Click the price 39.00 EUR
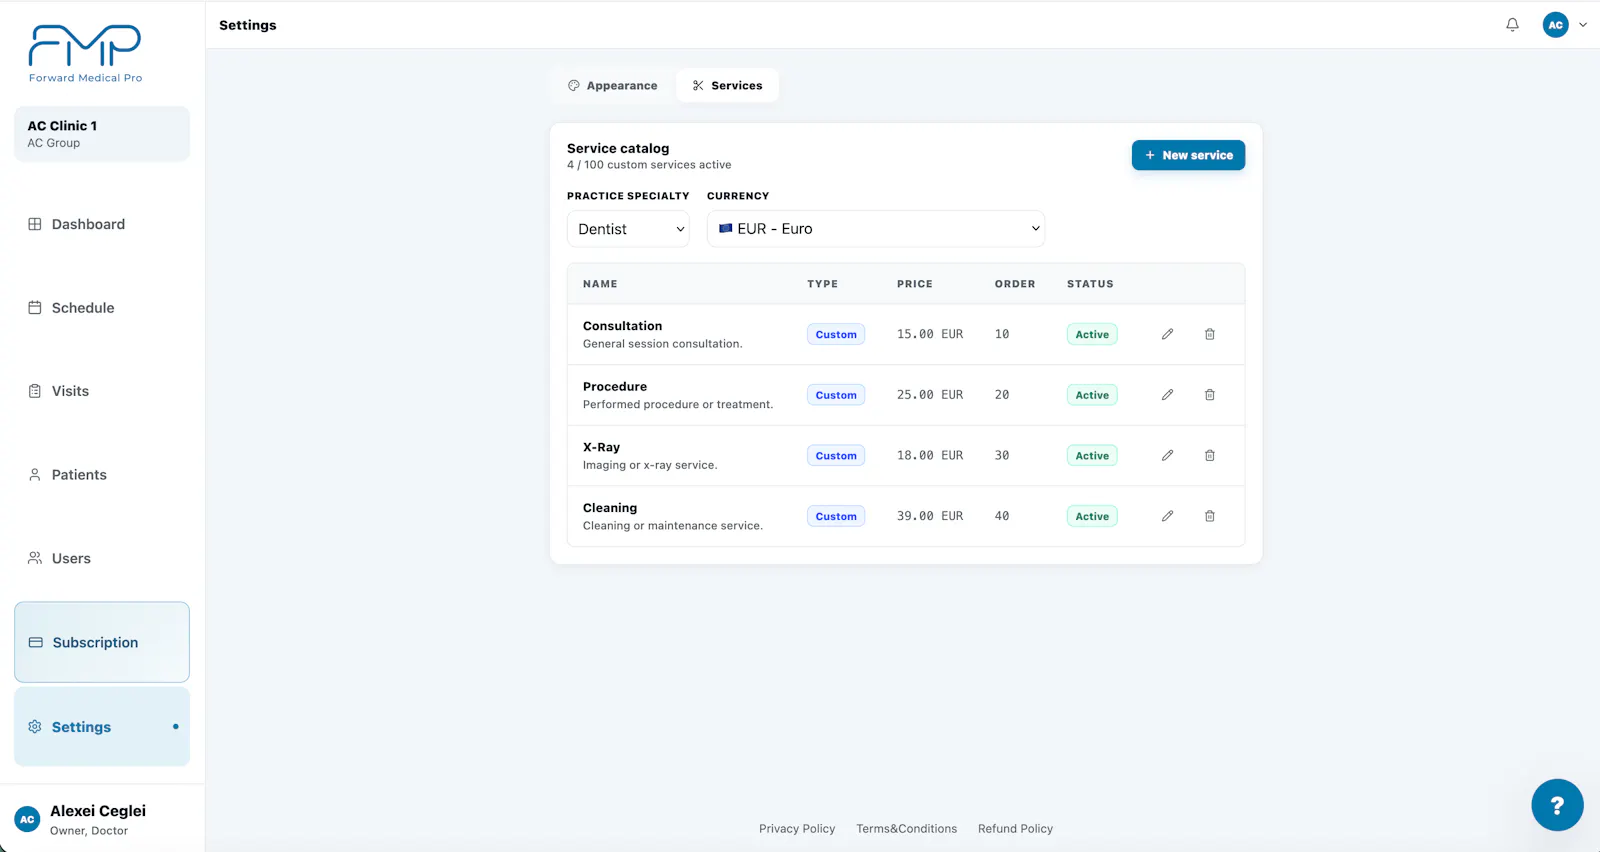Viewport: 1600px width, 852px height. pos(930,516)
